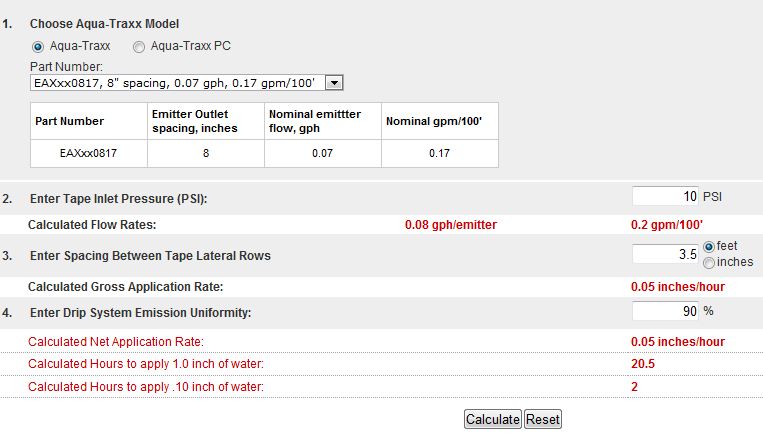Select the Aqua-Traxx model radio button
Screen dimensions: 763x438
37,47
